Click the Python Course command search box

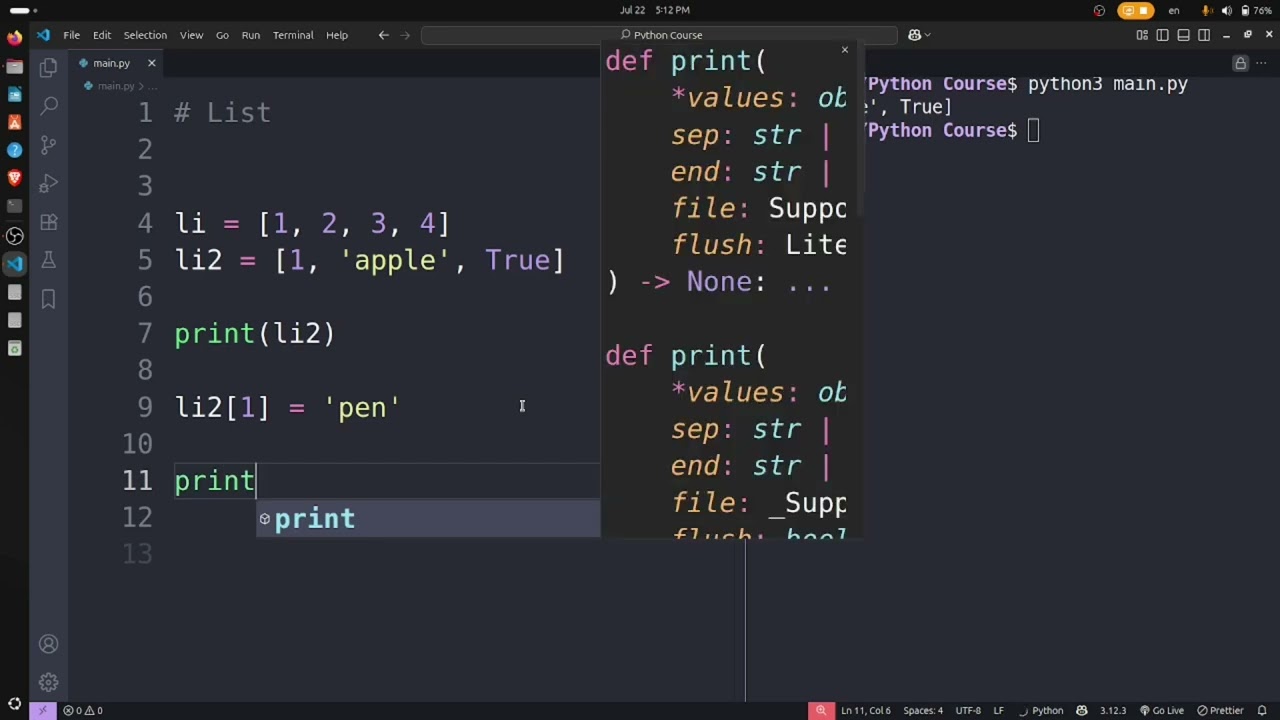660,35
